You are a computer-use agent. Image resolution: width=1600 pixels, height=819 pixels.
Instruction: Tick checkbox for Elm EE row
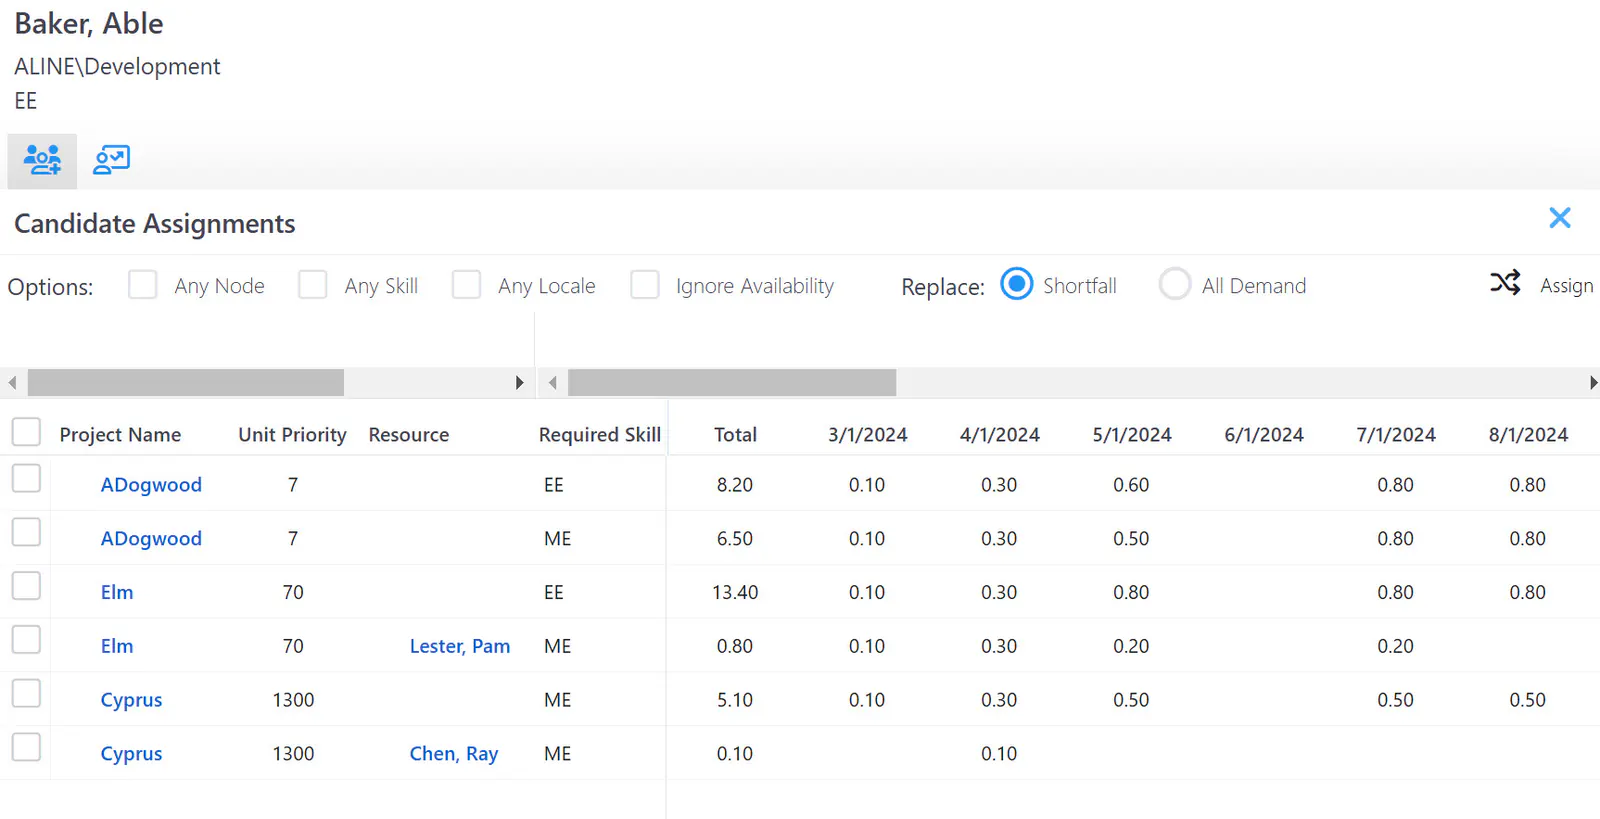26,587
